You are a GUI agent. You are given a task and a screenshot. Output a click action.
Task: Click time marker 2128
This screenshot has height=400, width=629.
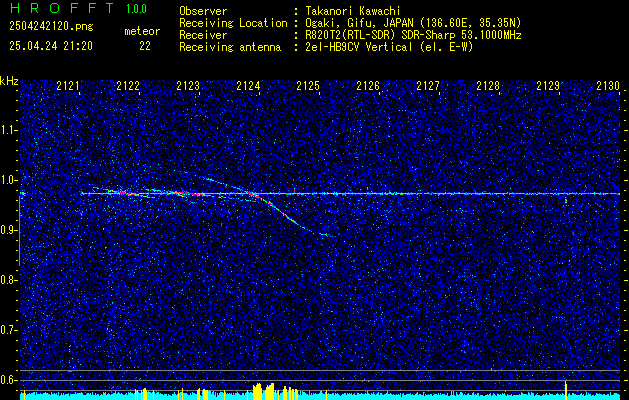[x=488, y=86]
